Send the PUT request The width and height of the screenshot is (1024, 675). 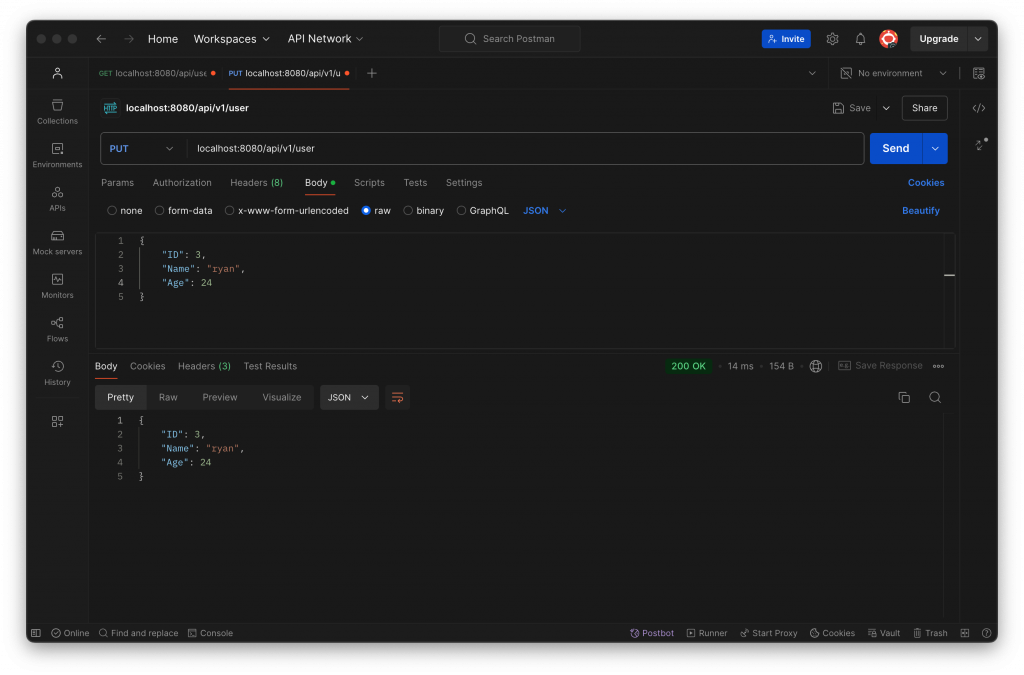click(x=895, y=149)
